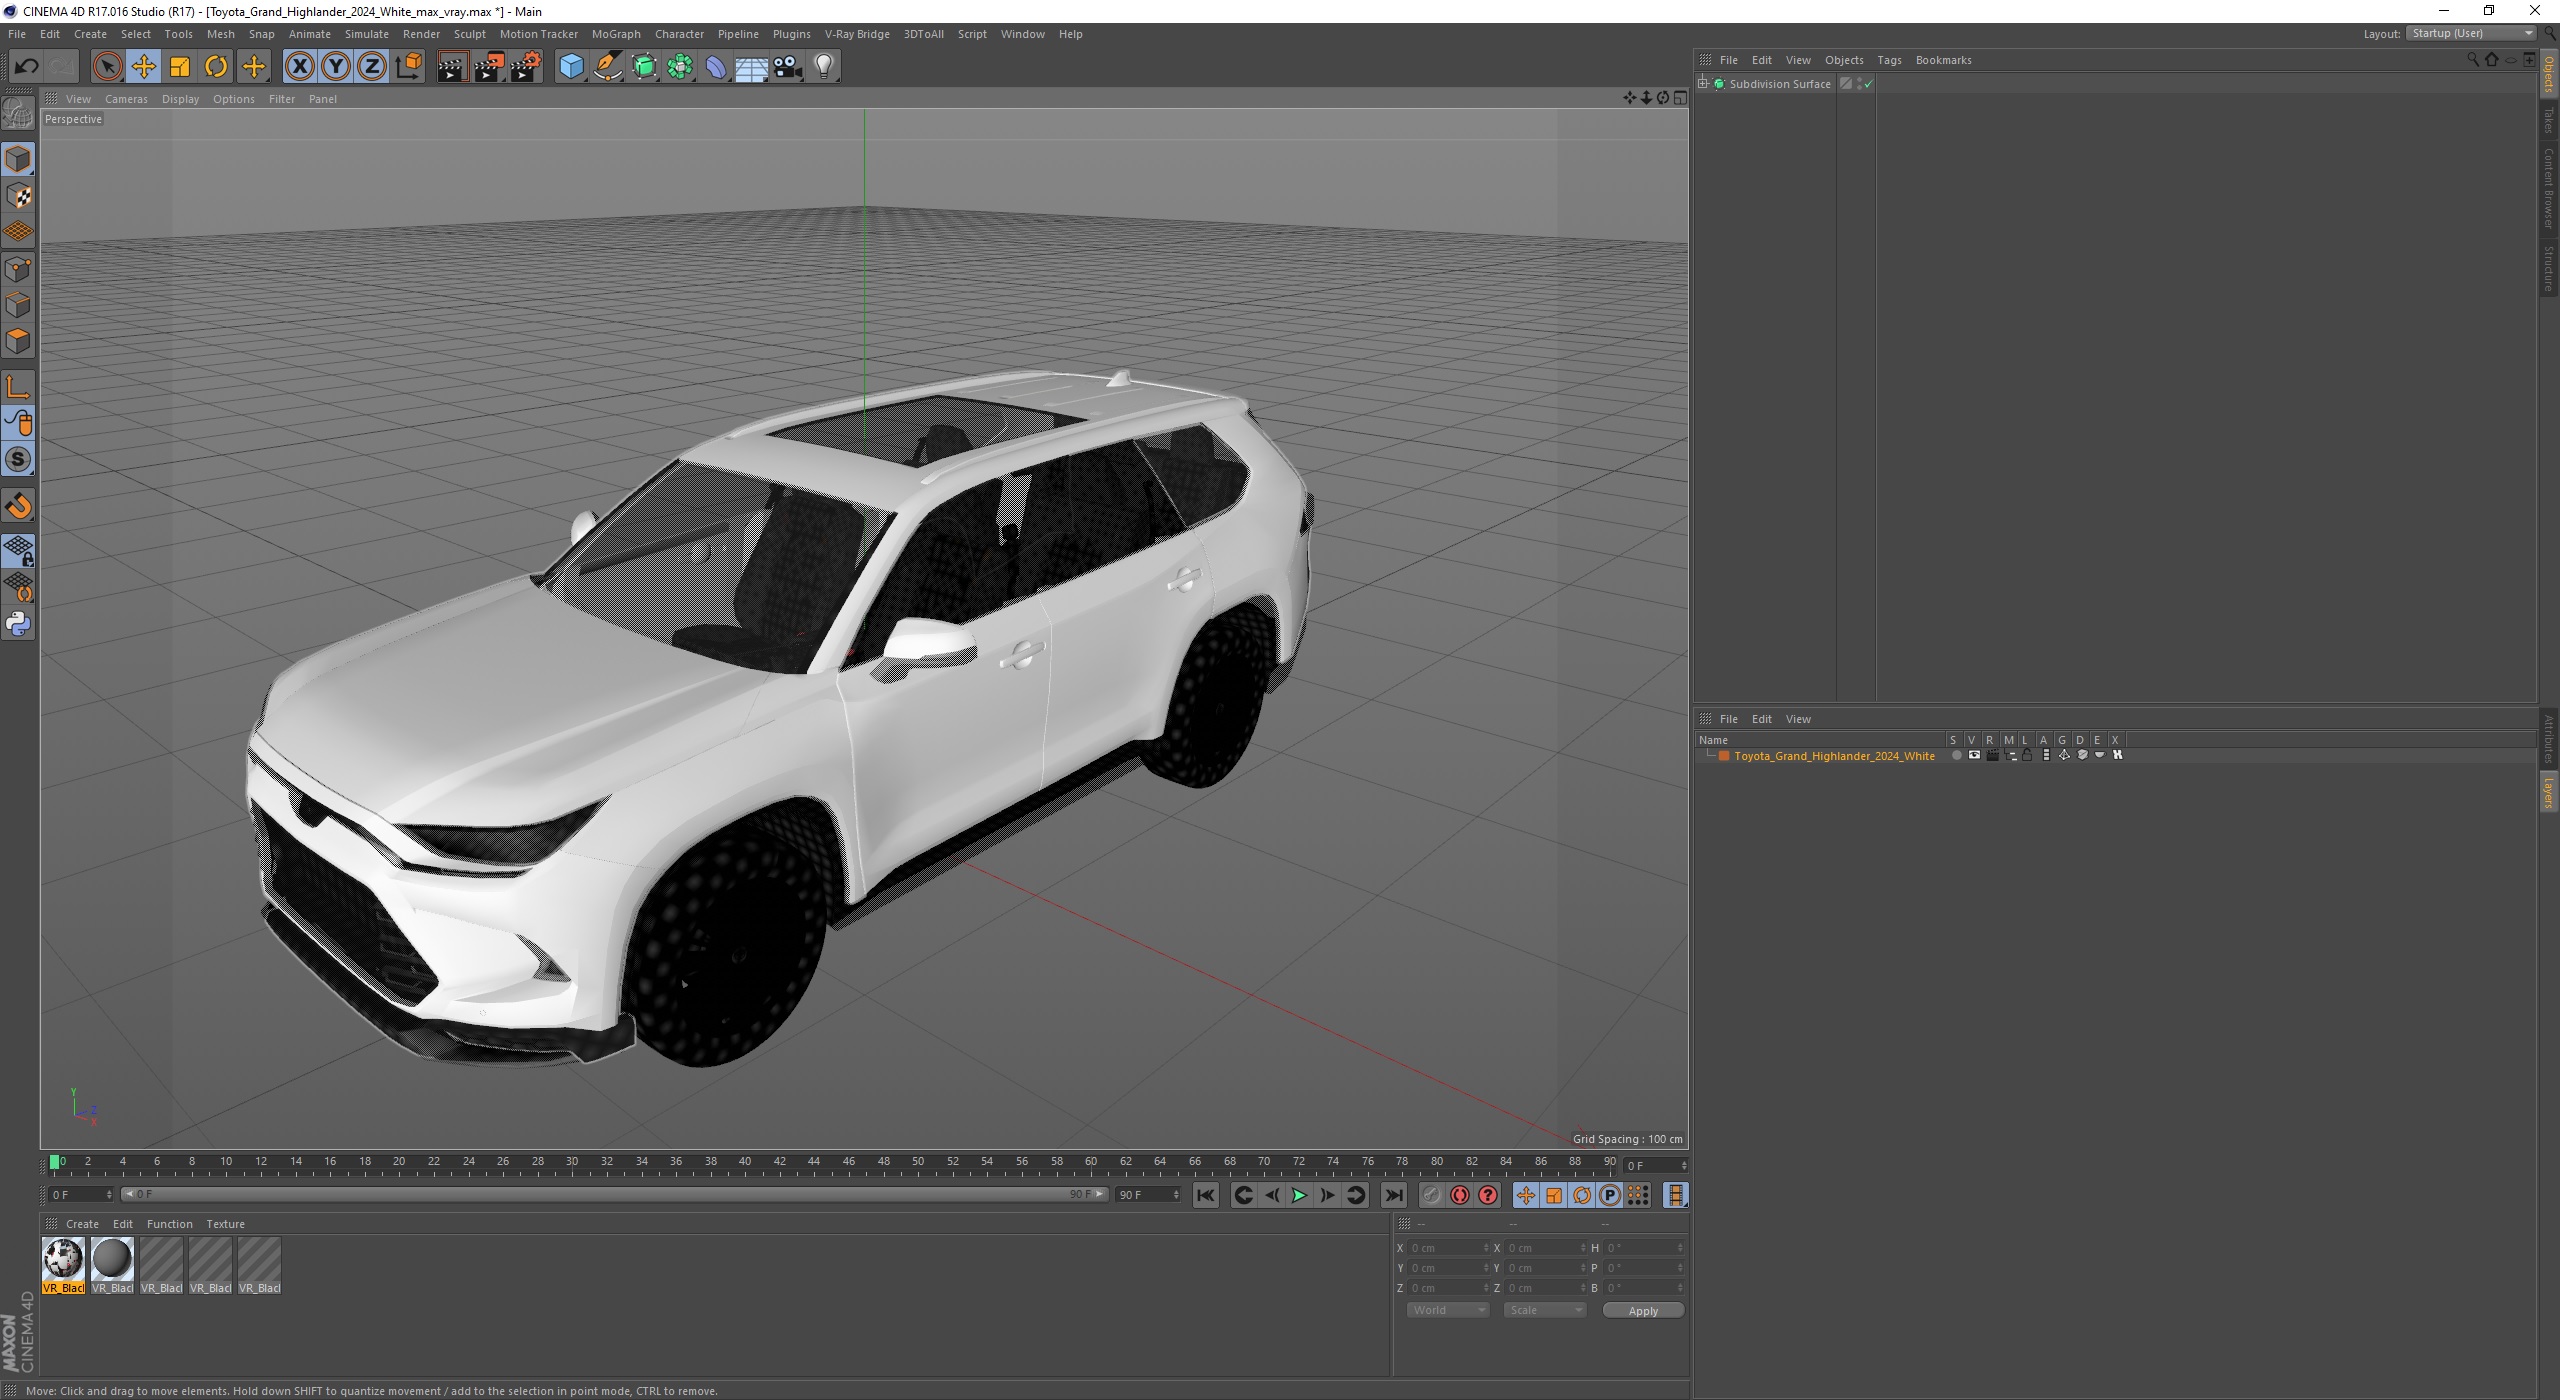Open the V-Ray Bridge menu

[857, 34]
